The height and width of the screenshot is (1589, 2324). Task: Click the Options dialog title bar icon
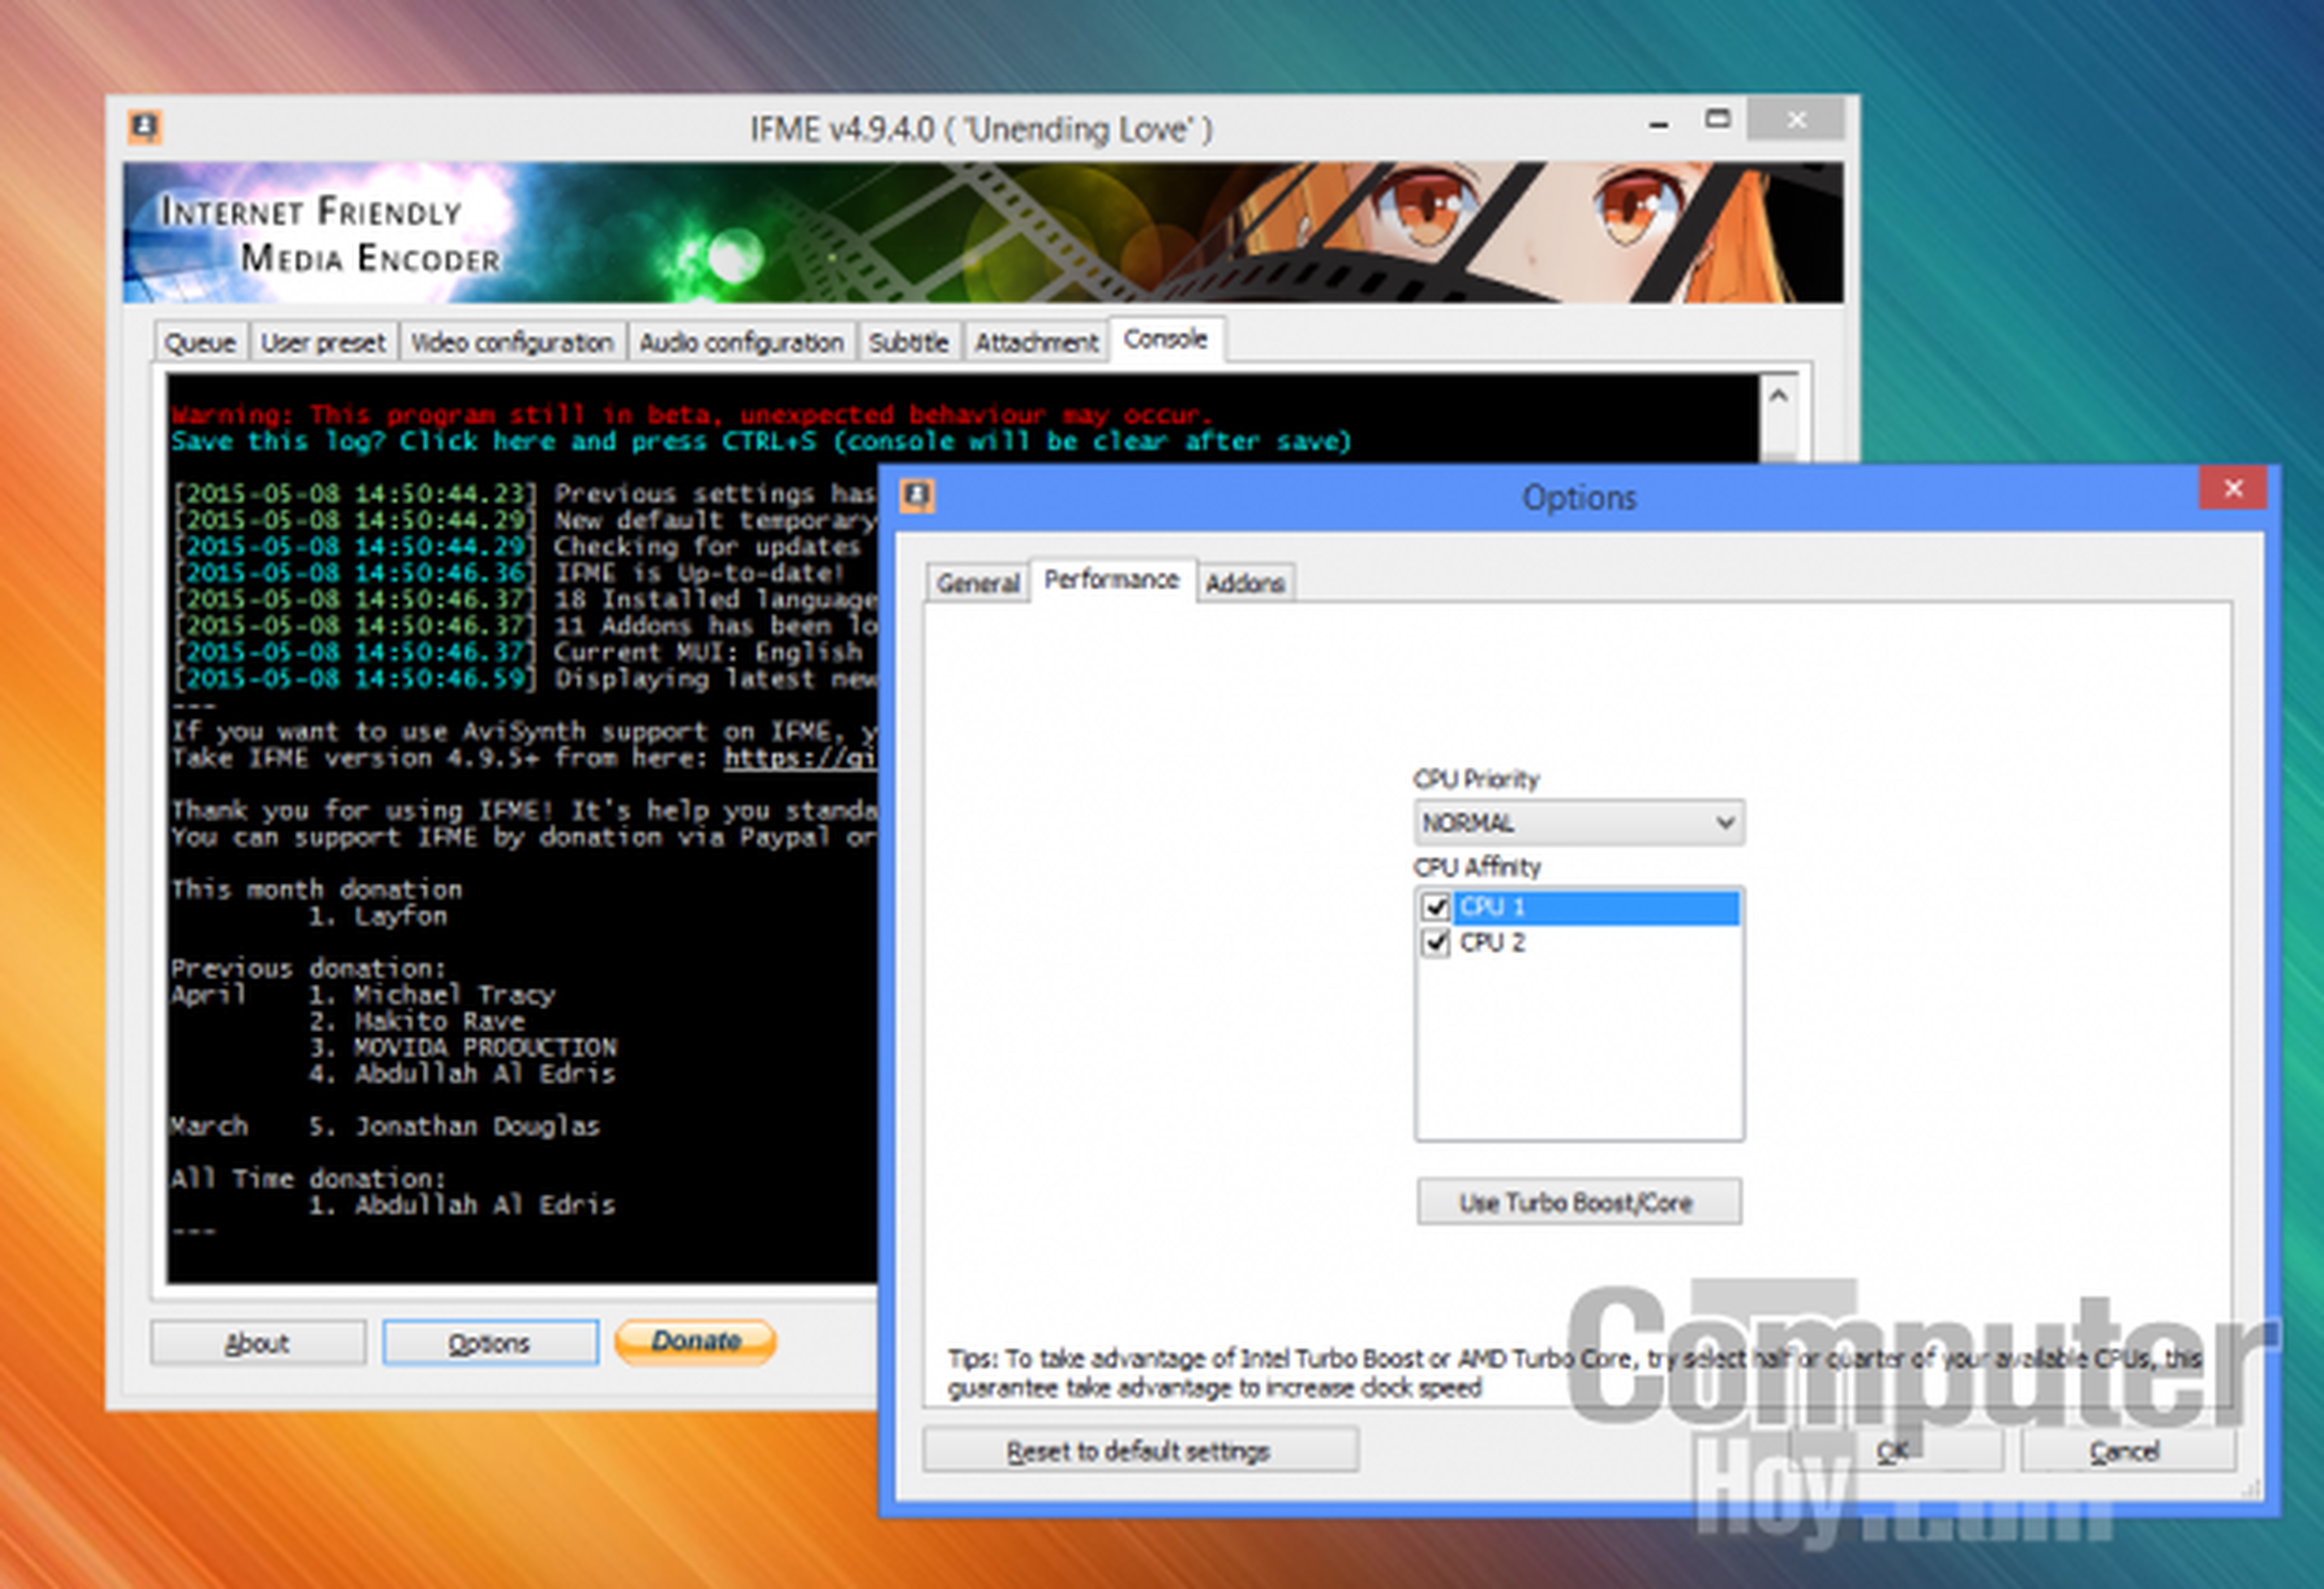click(917, 496)
